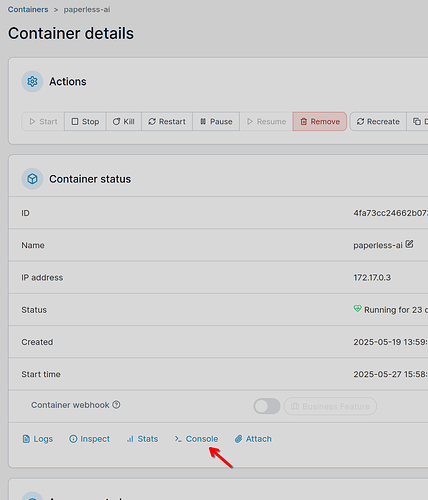428x500 pixels.
Task: Kill the running container
Action: [124, 121]
